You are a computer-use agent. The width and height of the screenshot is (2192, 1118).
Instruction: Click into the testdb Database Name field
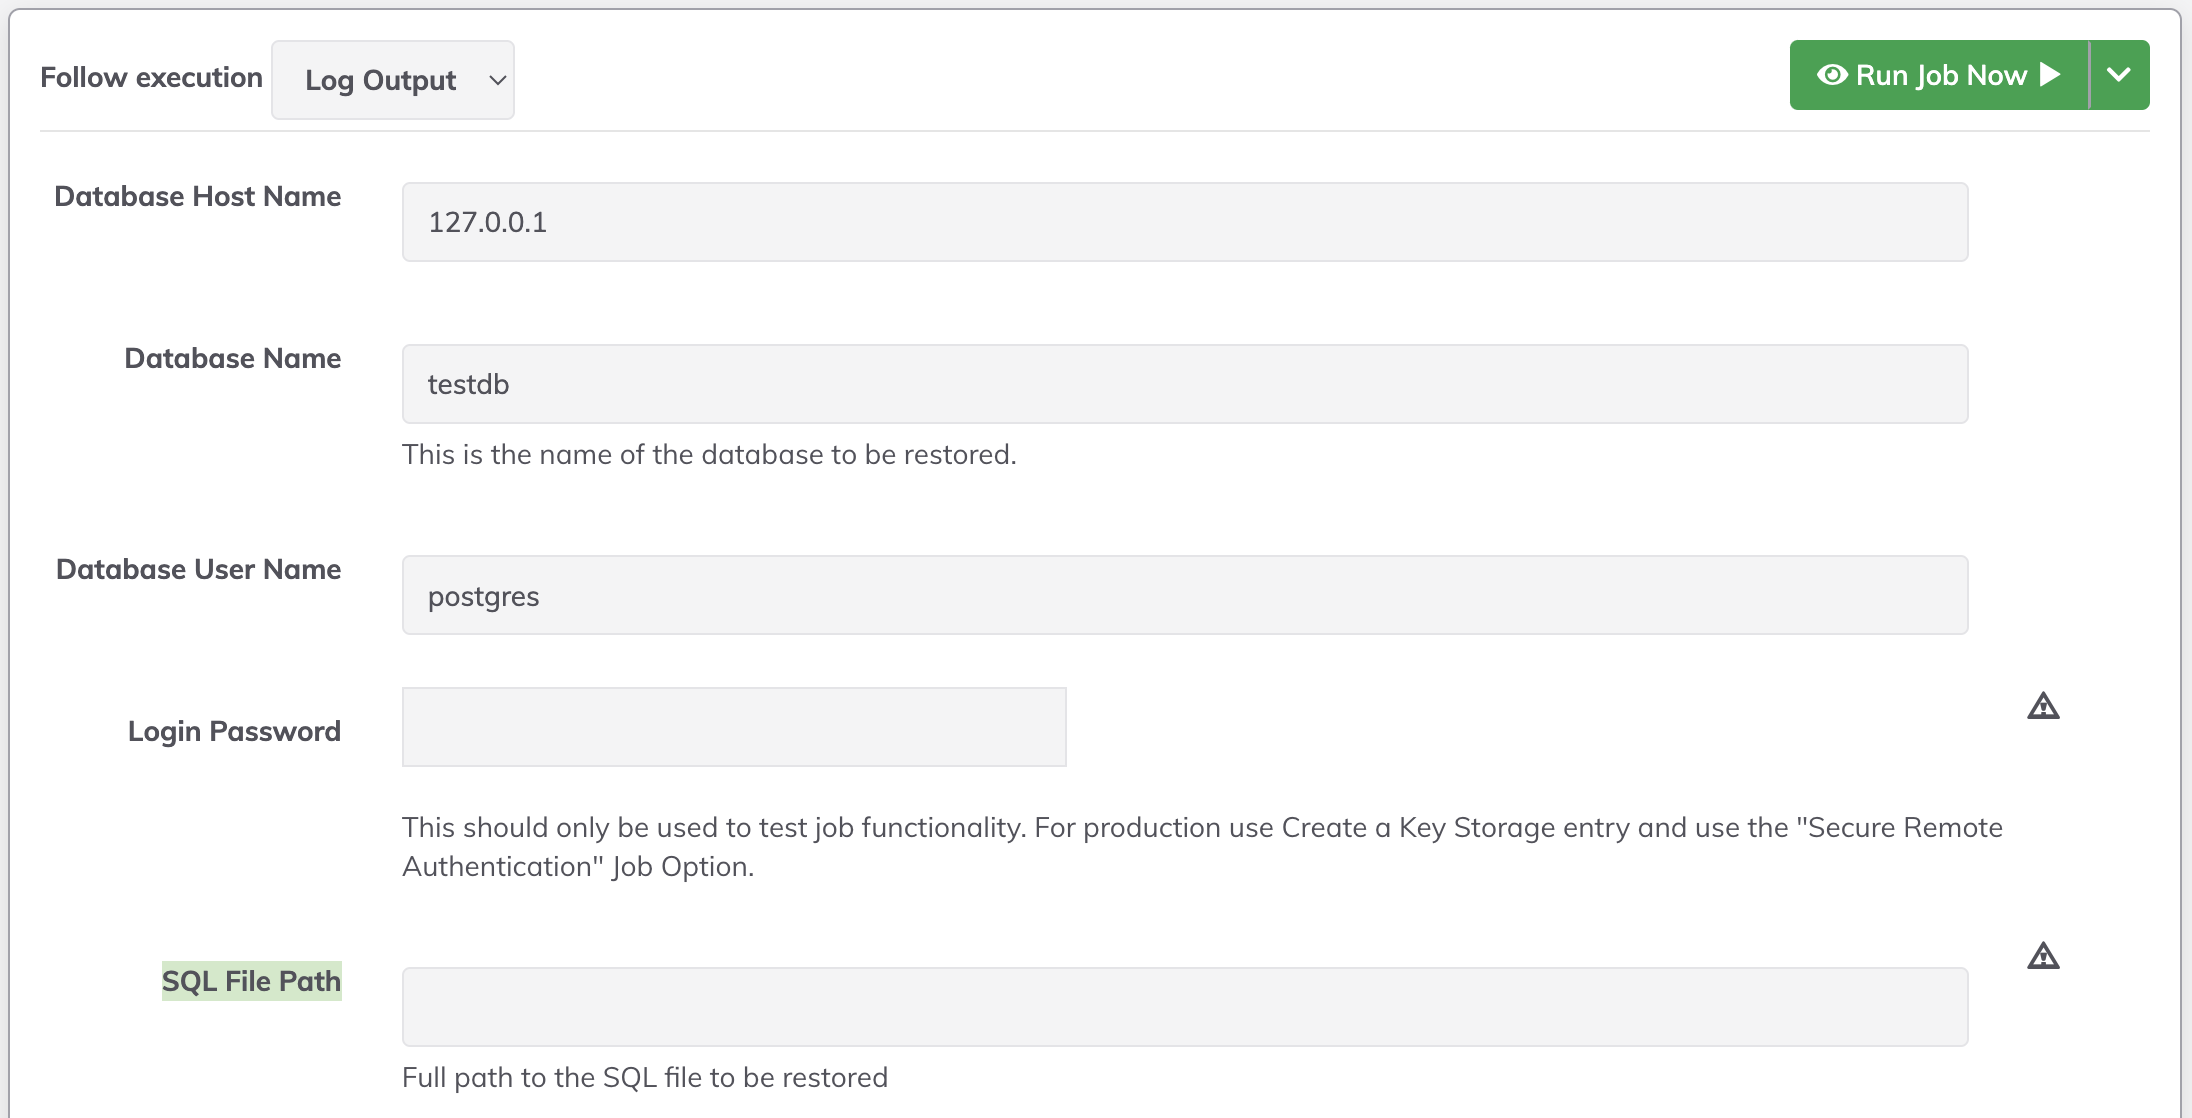pyautogui.click(x=1185, y=384)
